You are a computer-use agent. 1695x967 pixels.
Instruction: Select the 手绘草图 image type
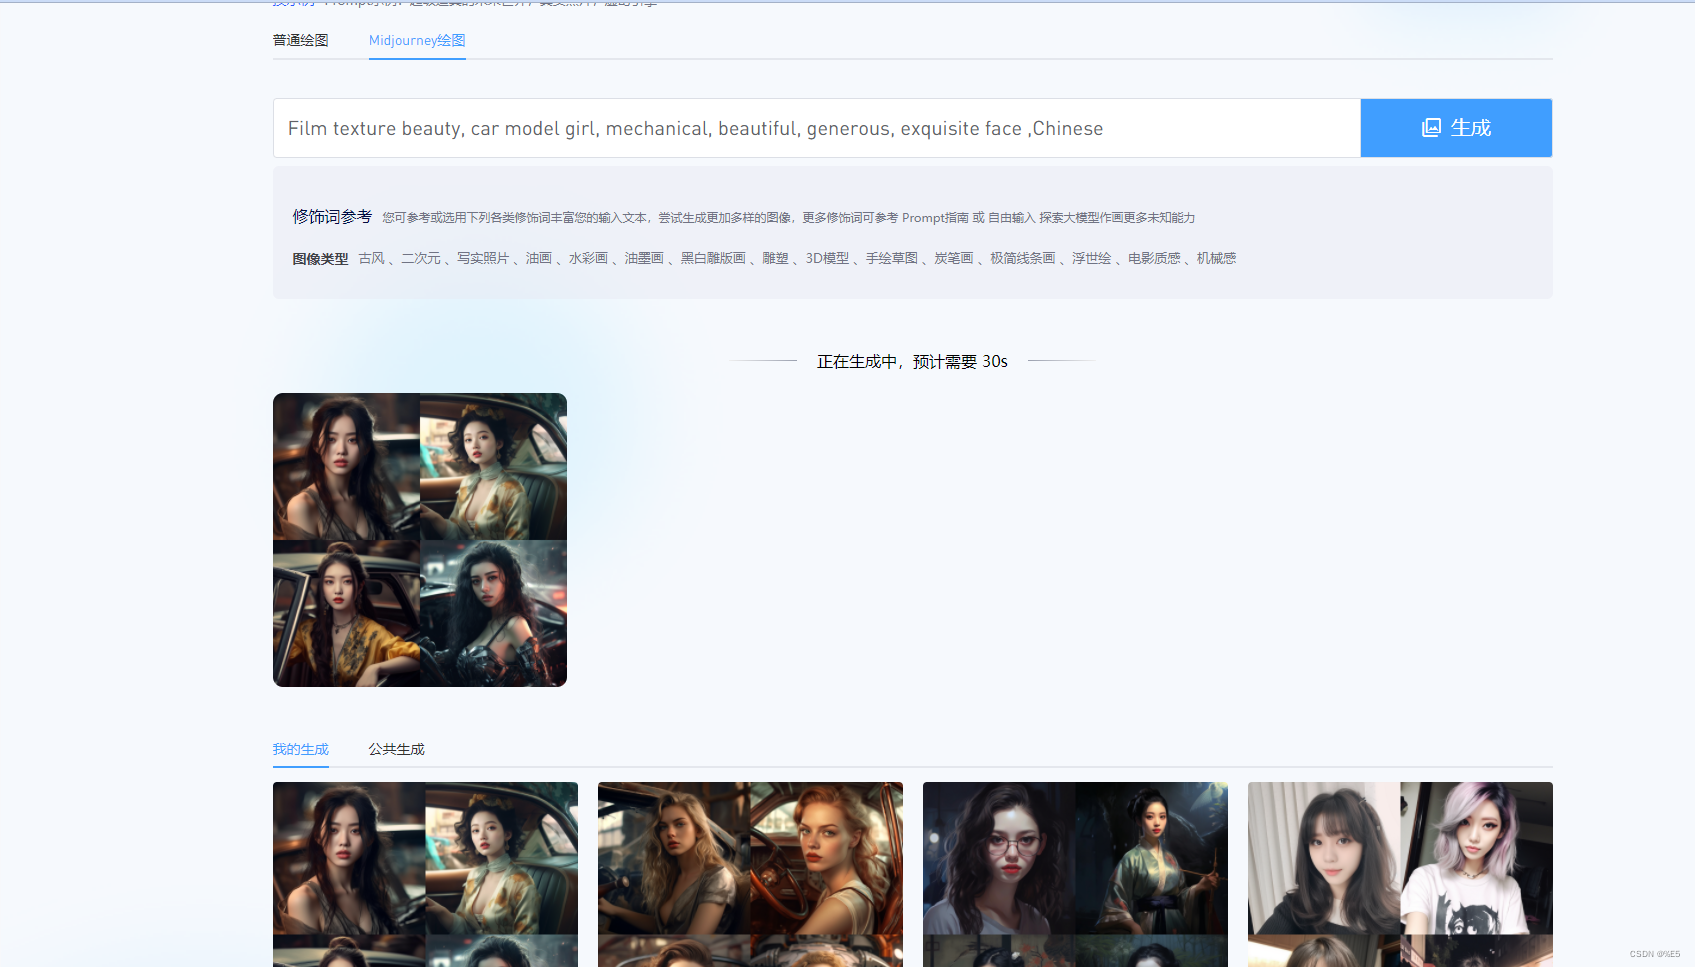[x=891, y=258]
